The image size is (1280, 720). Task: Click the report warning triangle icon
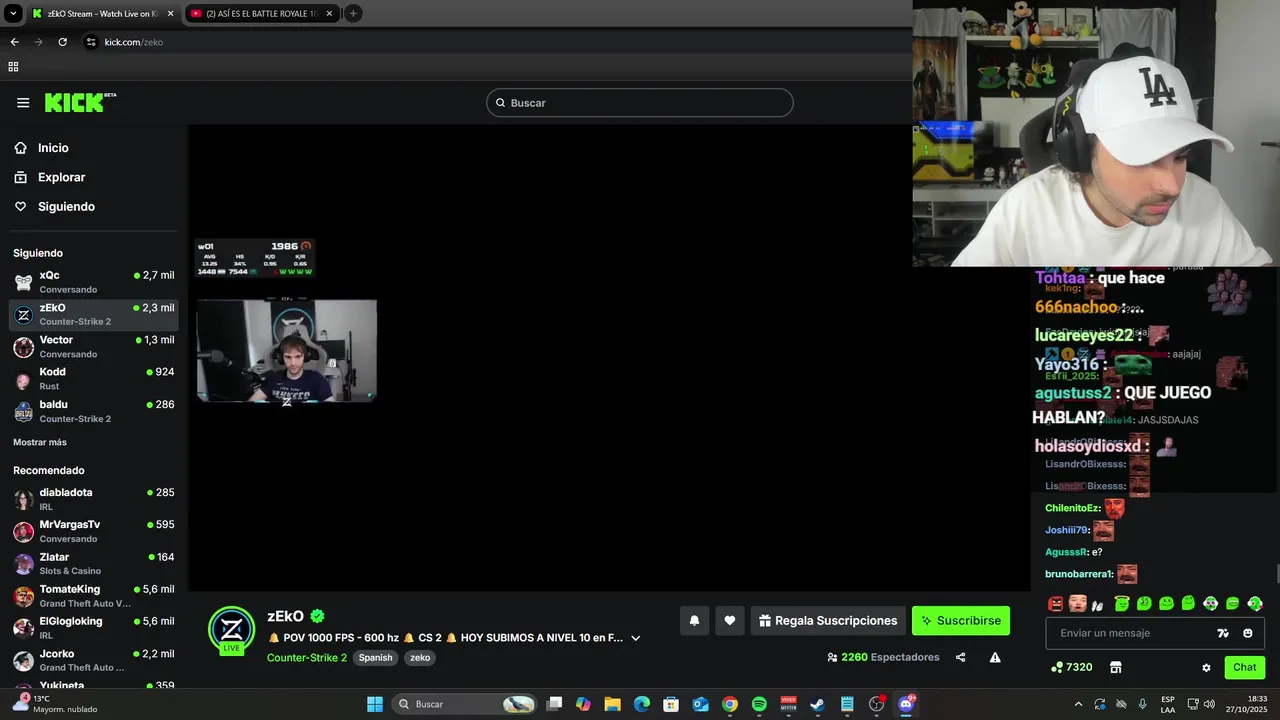click(995, 657)
